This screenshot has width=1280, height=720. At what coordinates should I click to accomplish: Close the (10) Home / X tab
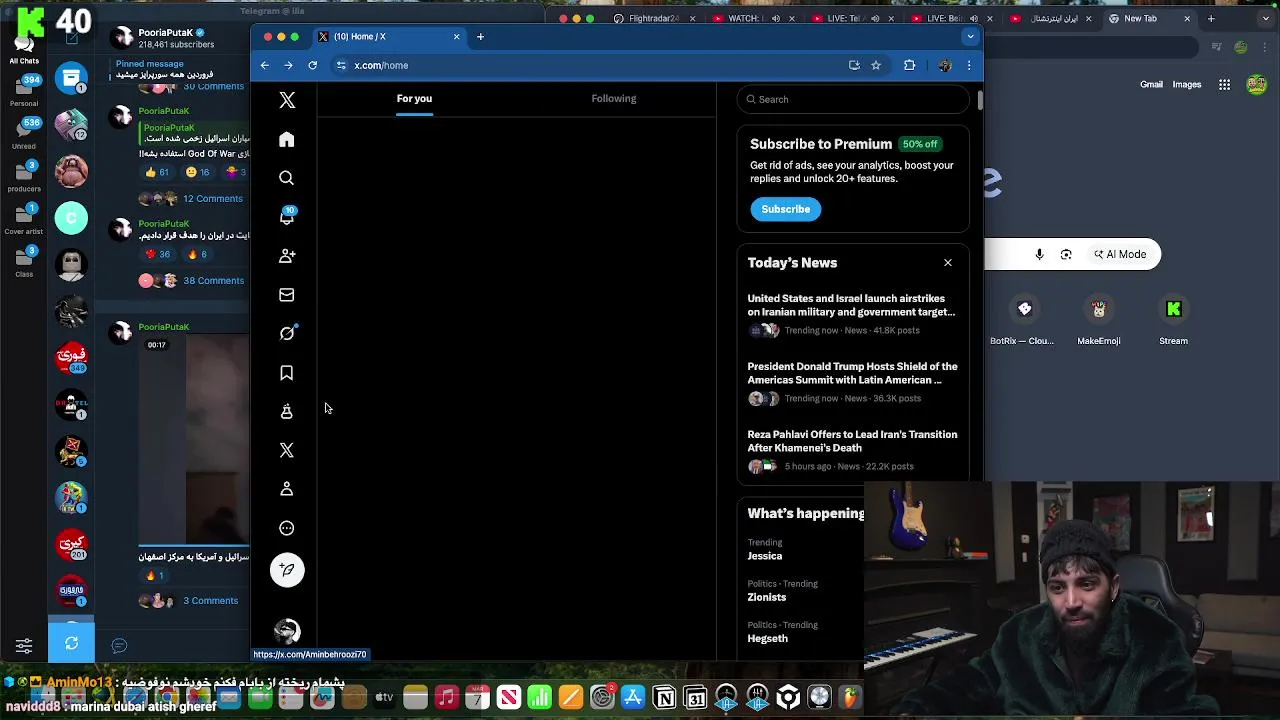(457, 37)
